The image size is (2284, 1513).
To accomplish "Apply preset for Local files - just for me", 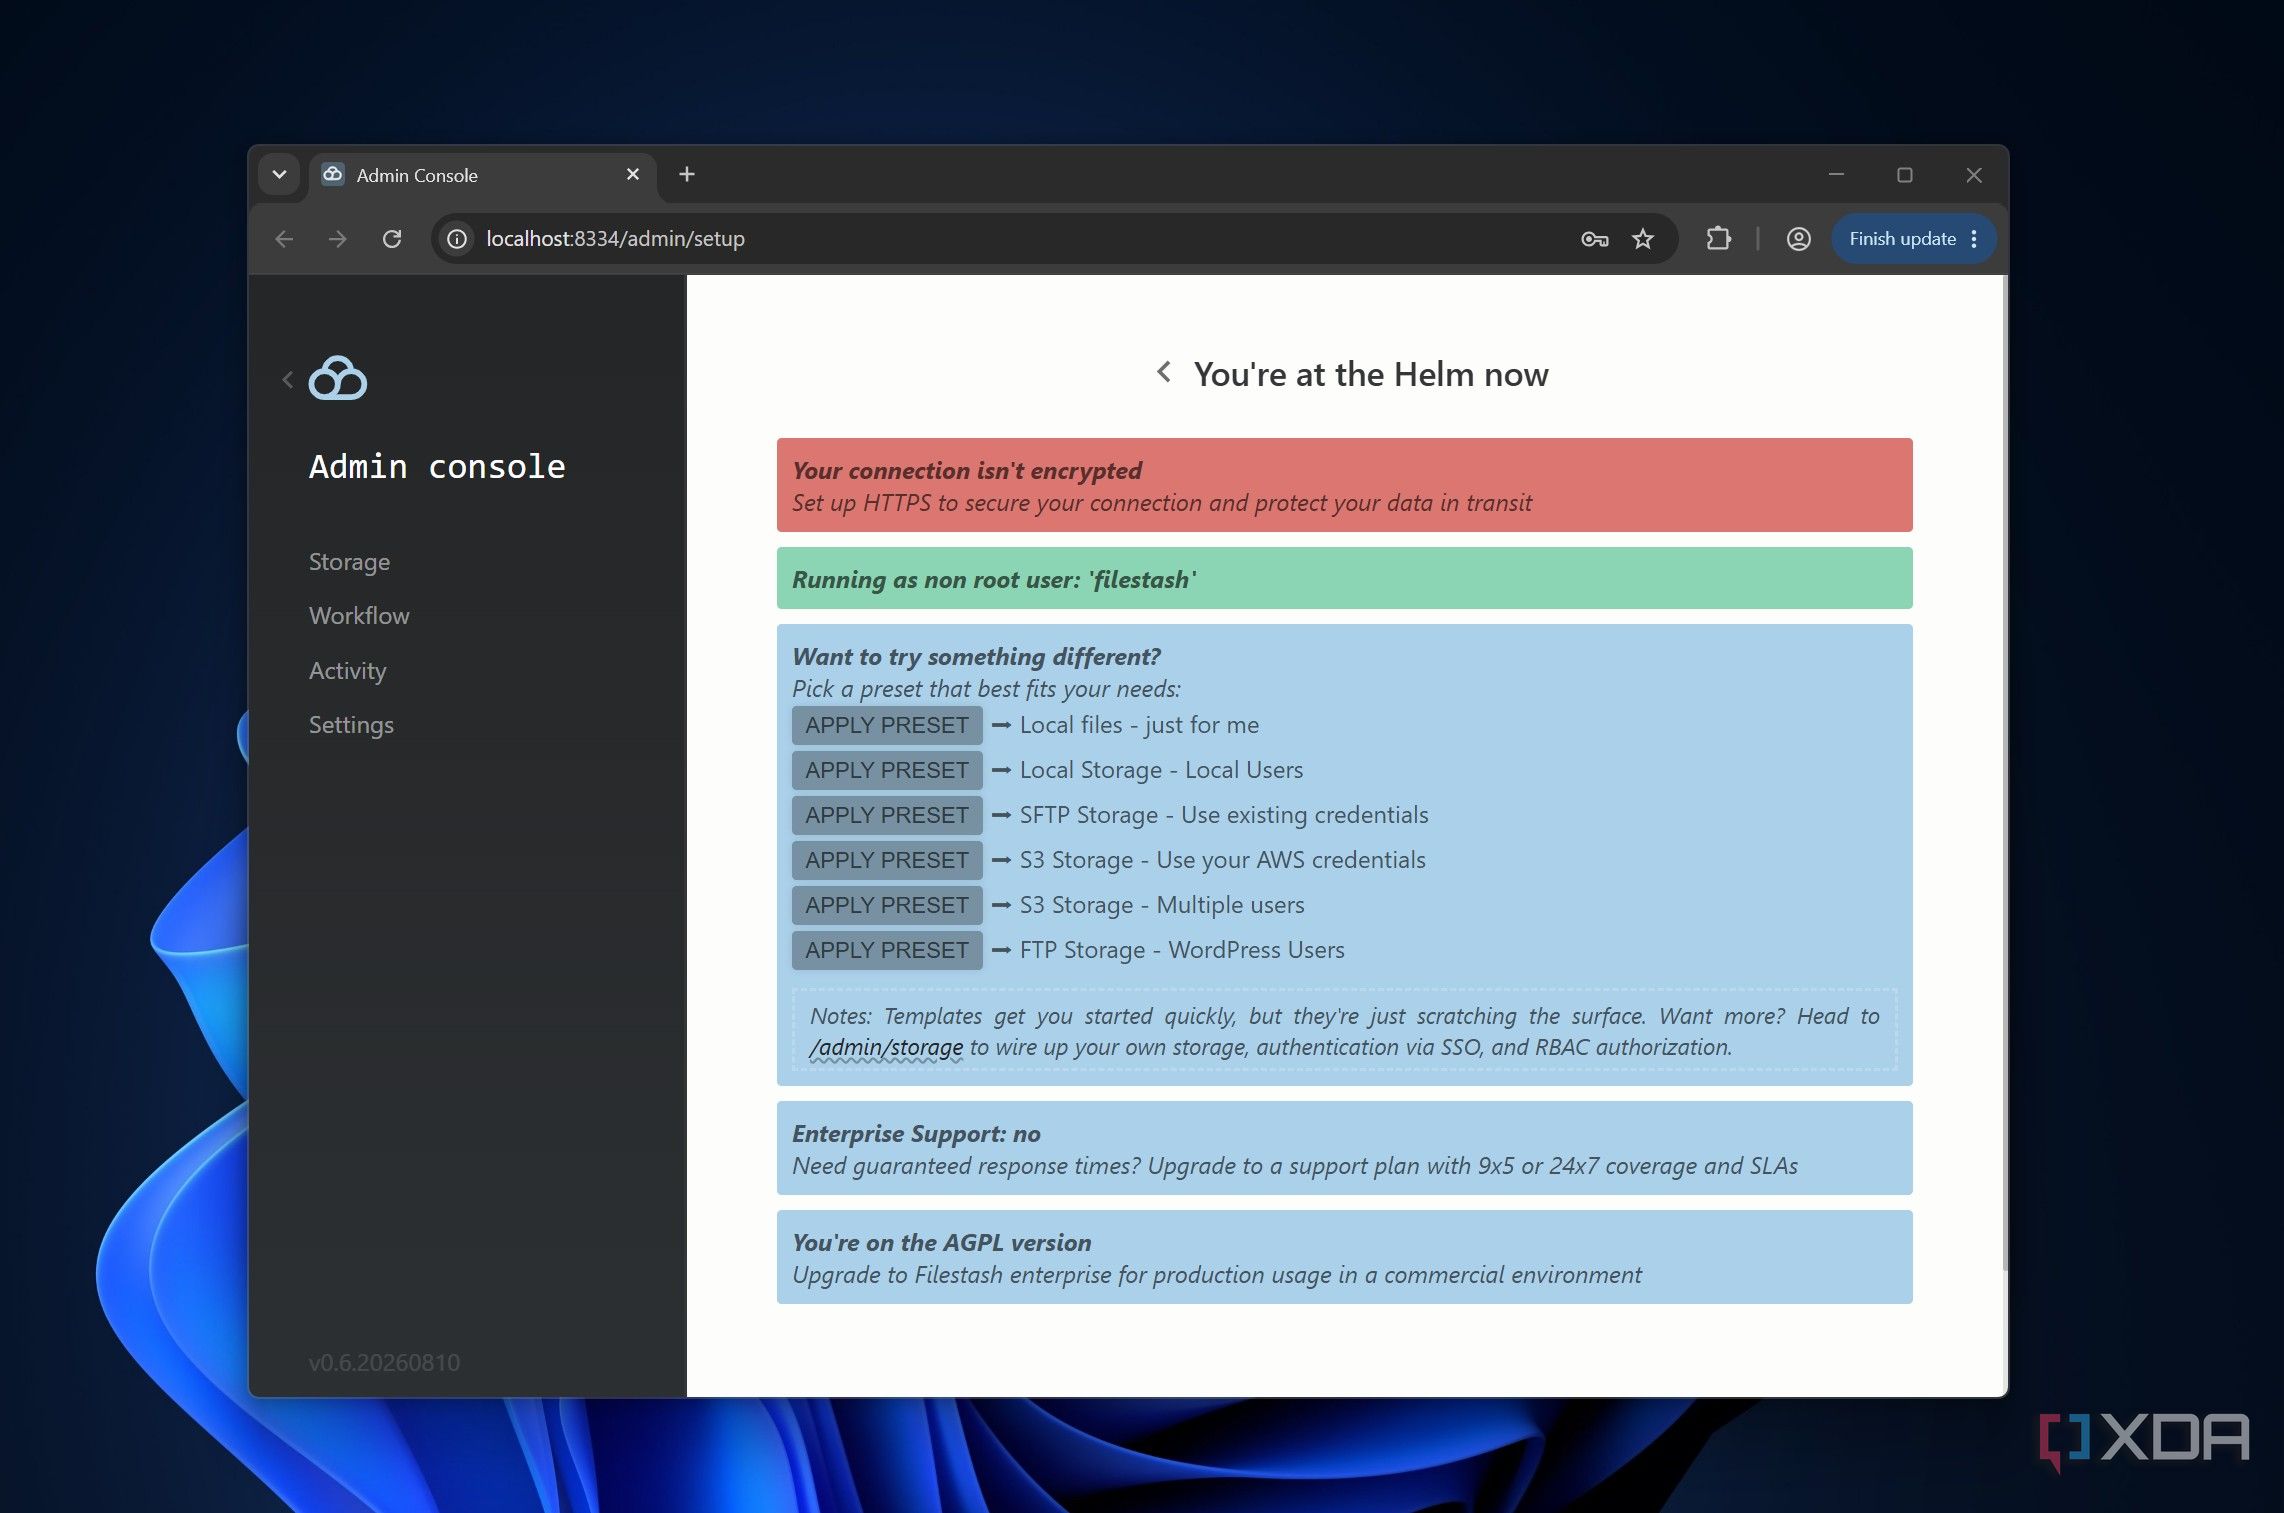I will click(x=887, y=725).
